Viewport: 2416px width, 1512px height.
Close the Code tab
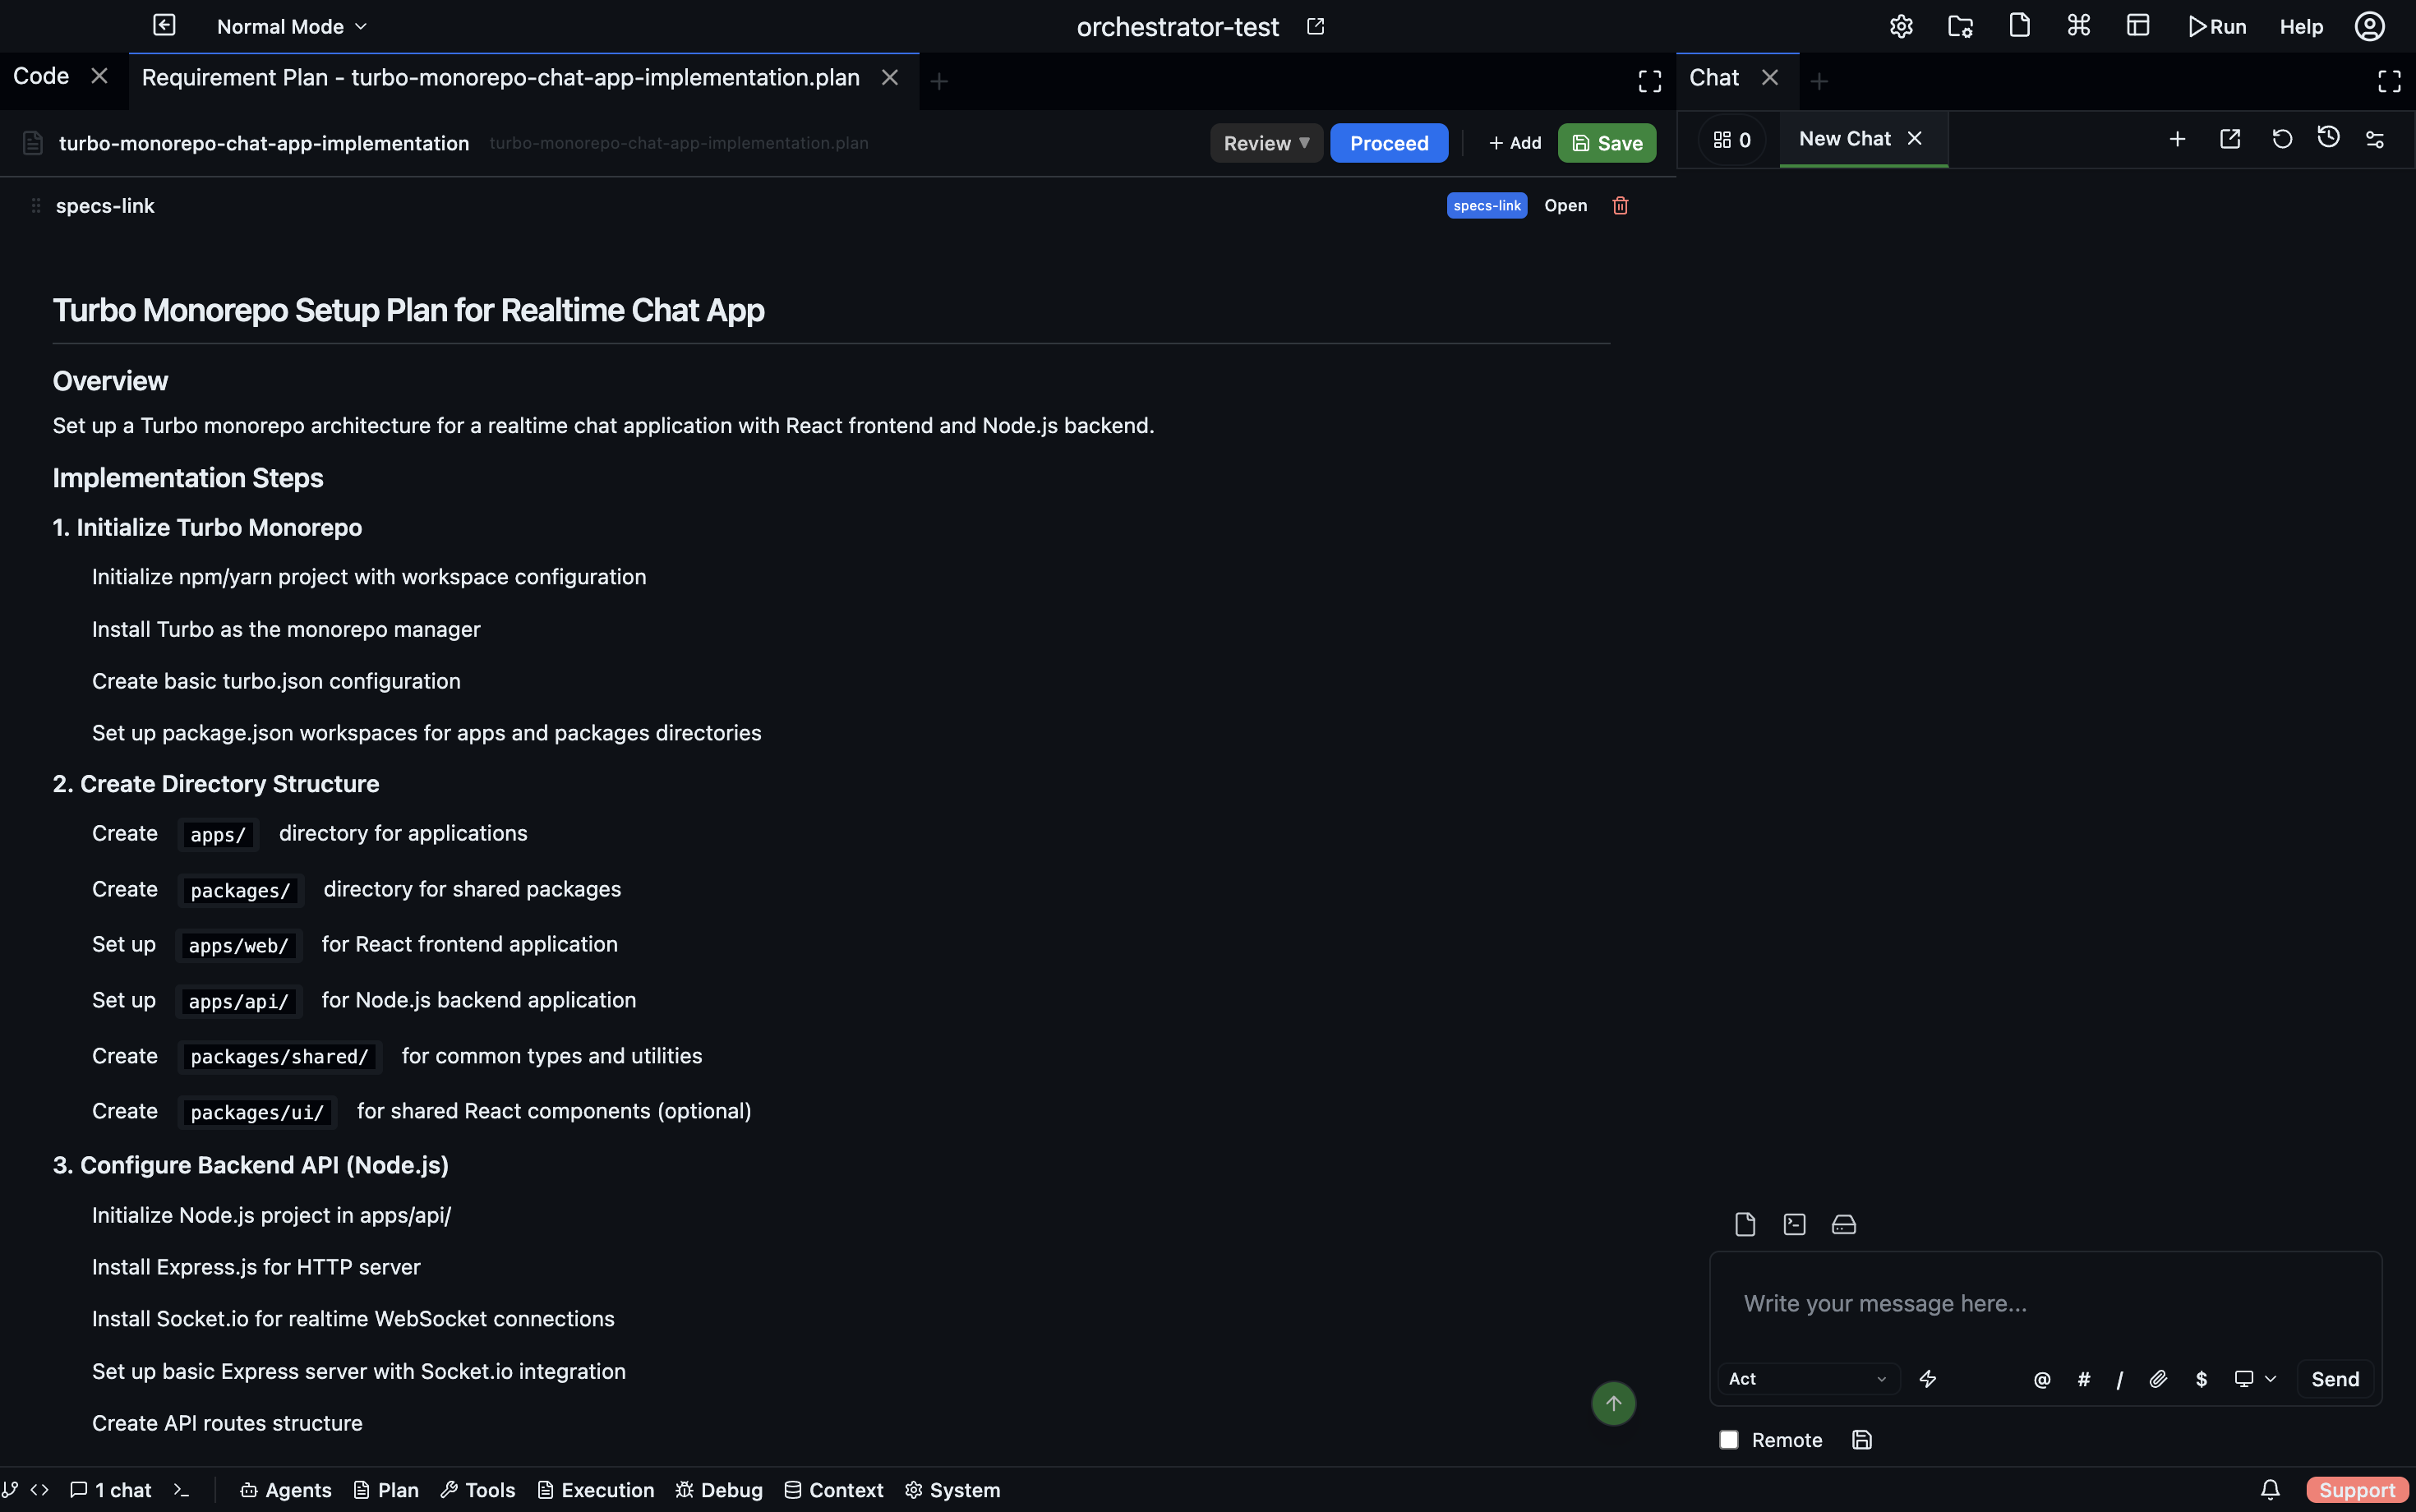tap(99, 76)
